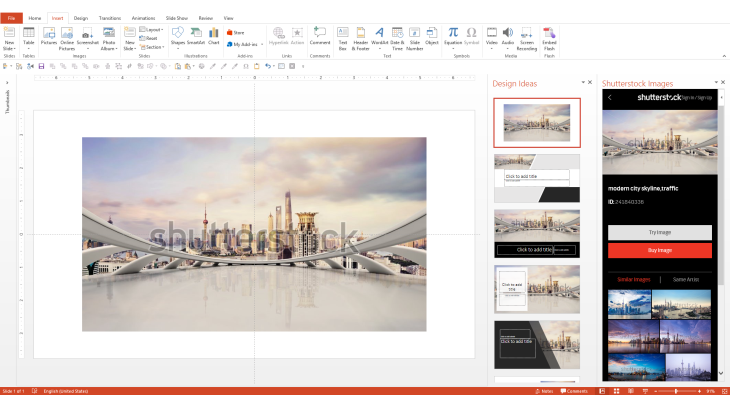Screen dimensions: 730x395
Task: Add a Comment using ribbon icon
Action: pyautogui.click(x=320, y=36)
